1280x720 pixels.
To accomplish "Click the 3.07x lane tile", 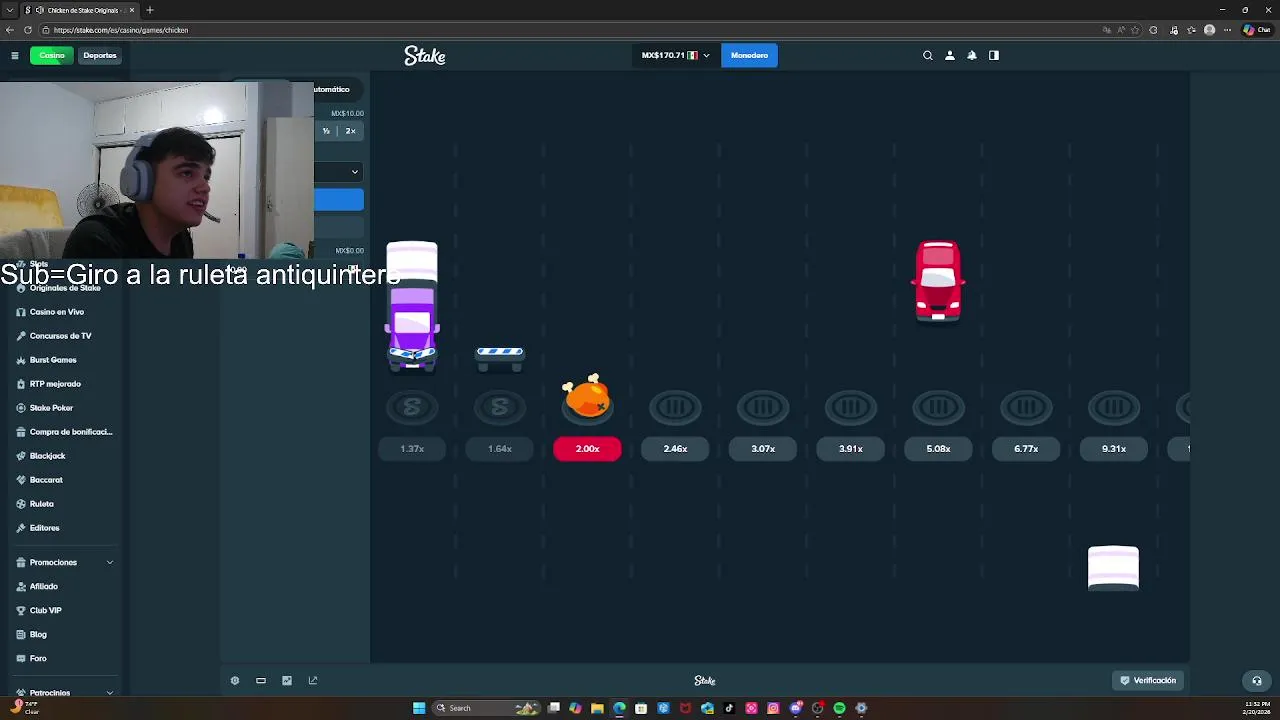I will [763, 449].
